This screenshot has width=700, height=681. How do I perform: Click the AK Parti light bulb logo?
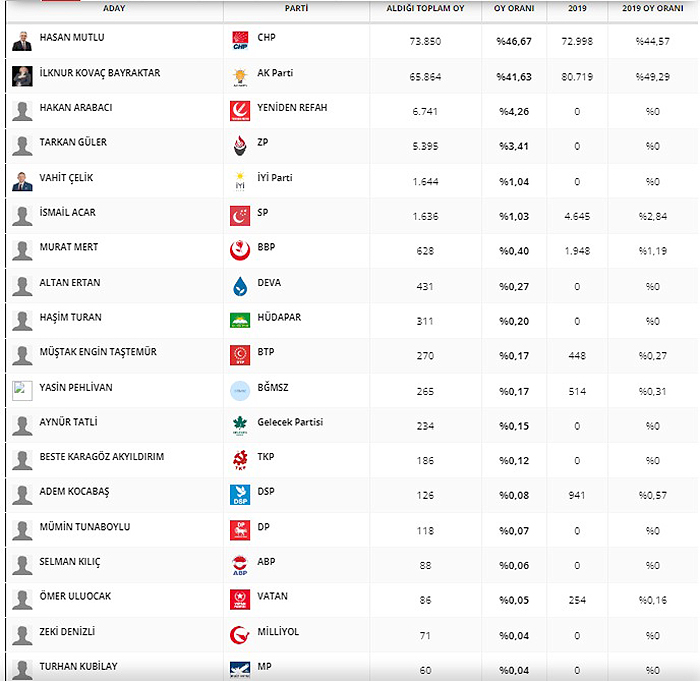(240, 76)
